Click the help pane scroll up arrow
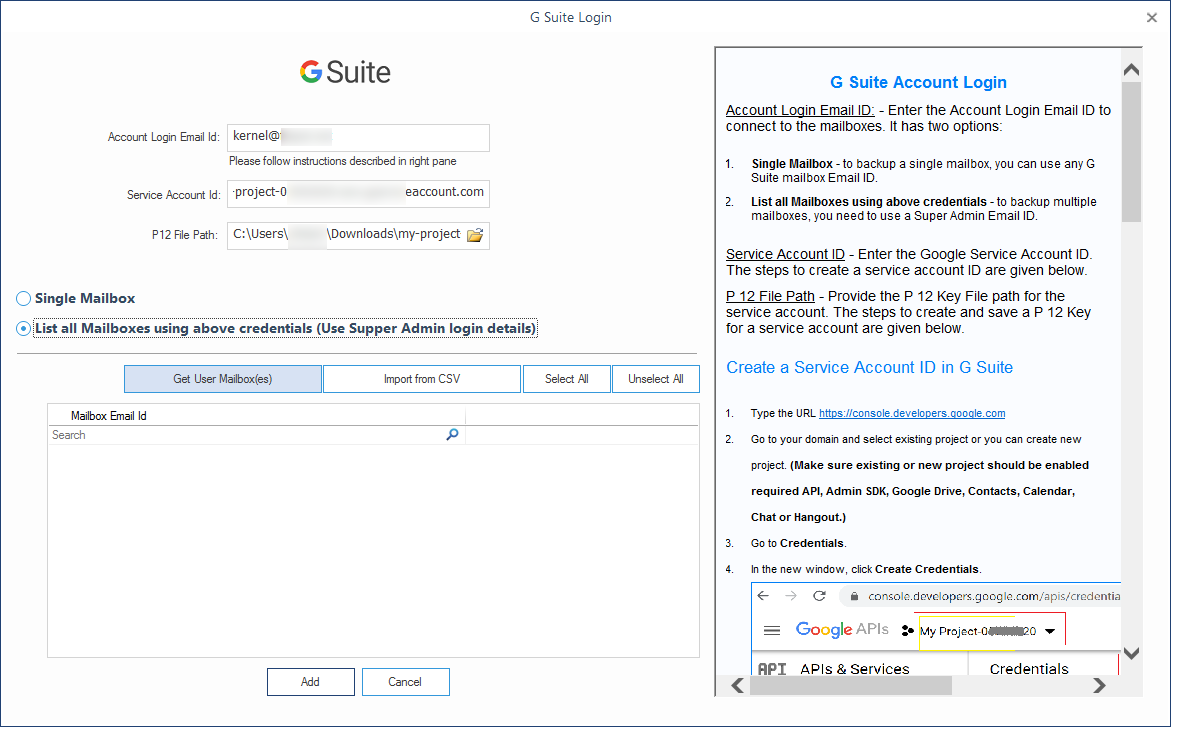 click(1132, 70)
